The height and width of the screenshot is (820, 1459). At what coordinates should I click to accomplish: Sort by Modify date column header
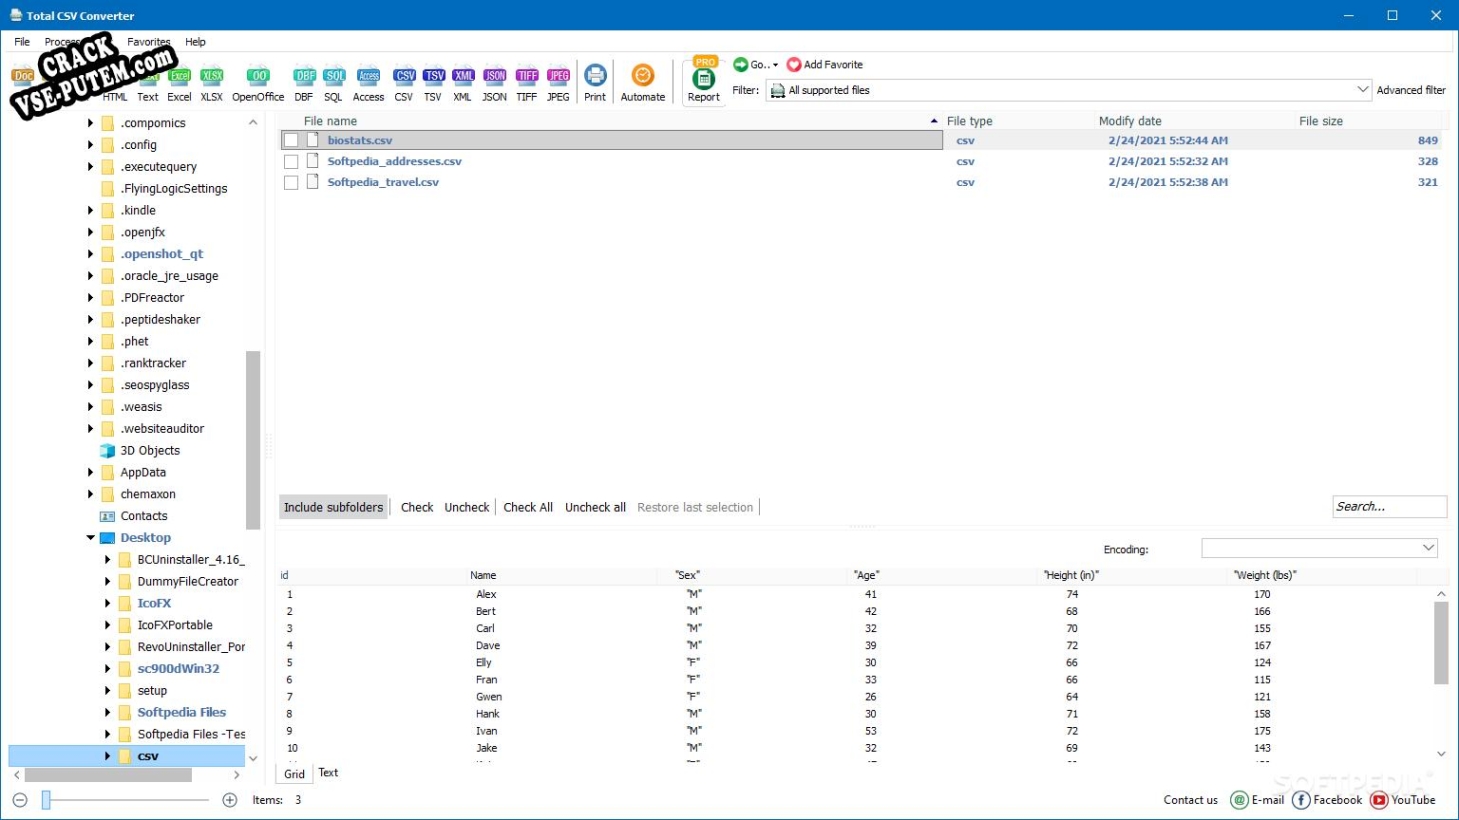click(1130, 121)
